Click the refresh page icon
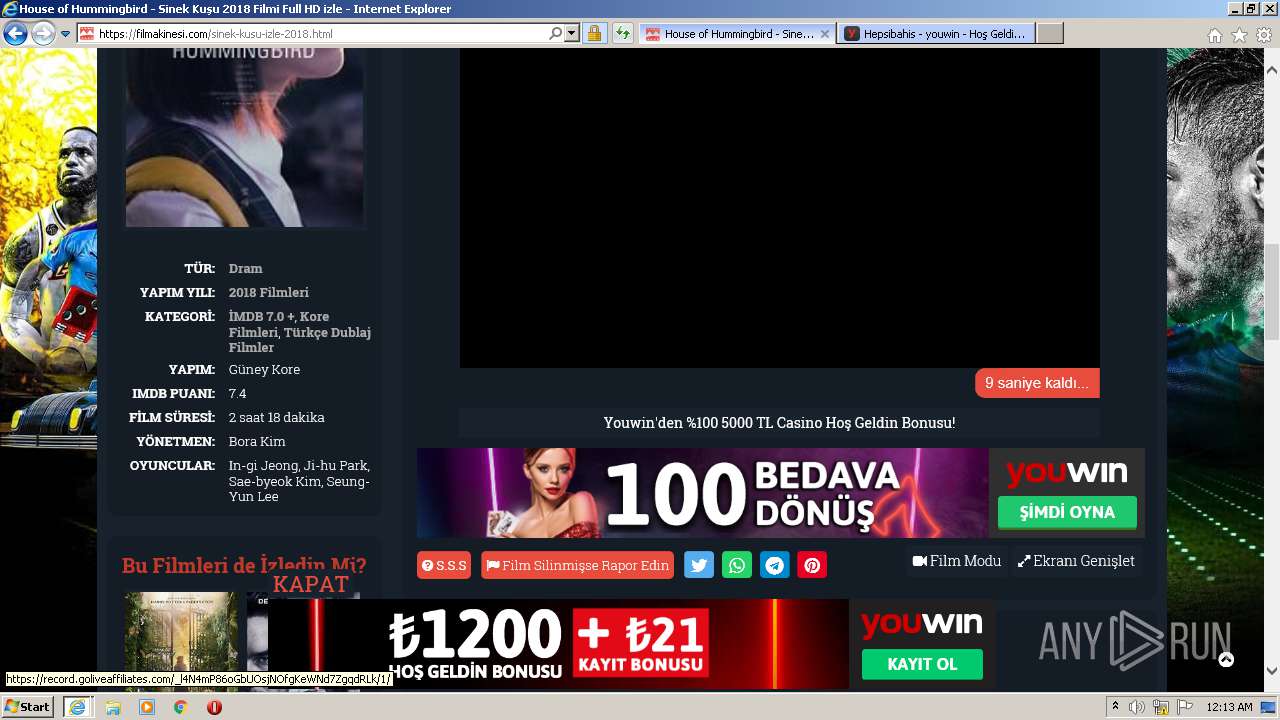 pos(622,33)
